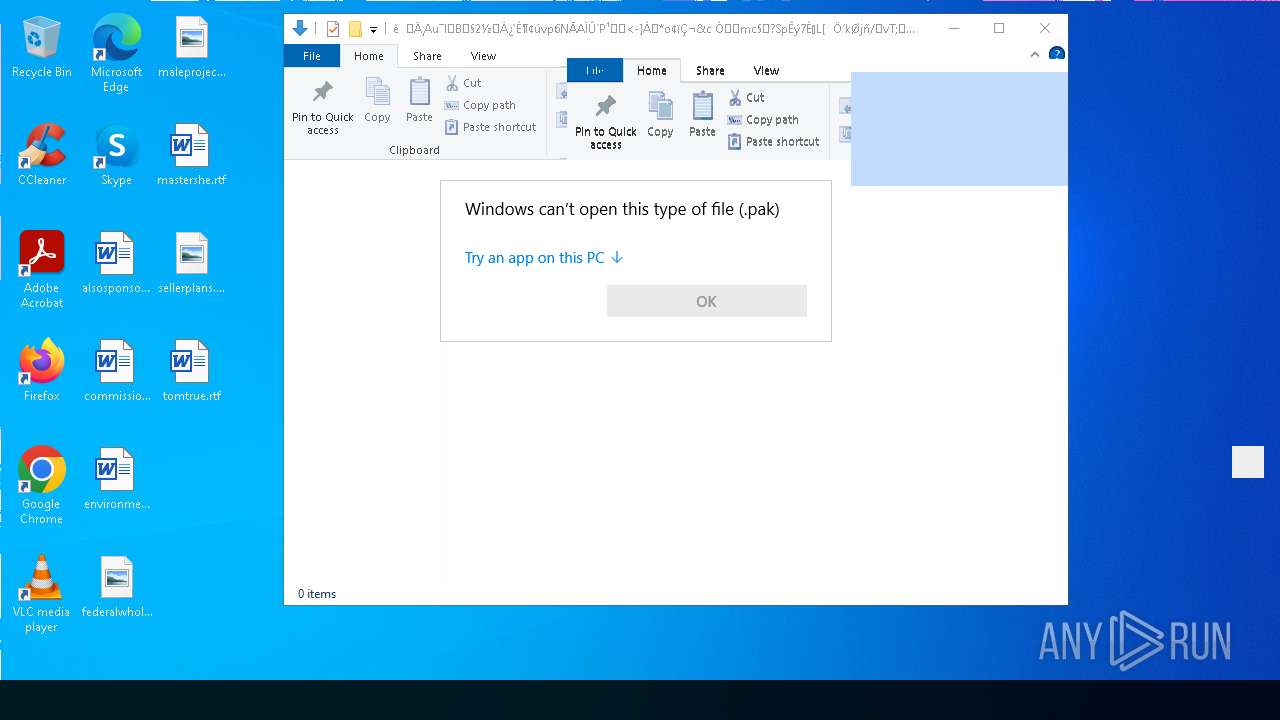
Task: Launch Google Chrome from the desktop
Action: coord(41,486)
